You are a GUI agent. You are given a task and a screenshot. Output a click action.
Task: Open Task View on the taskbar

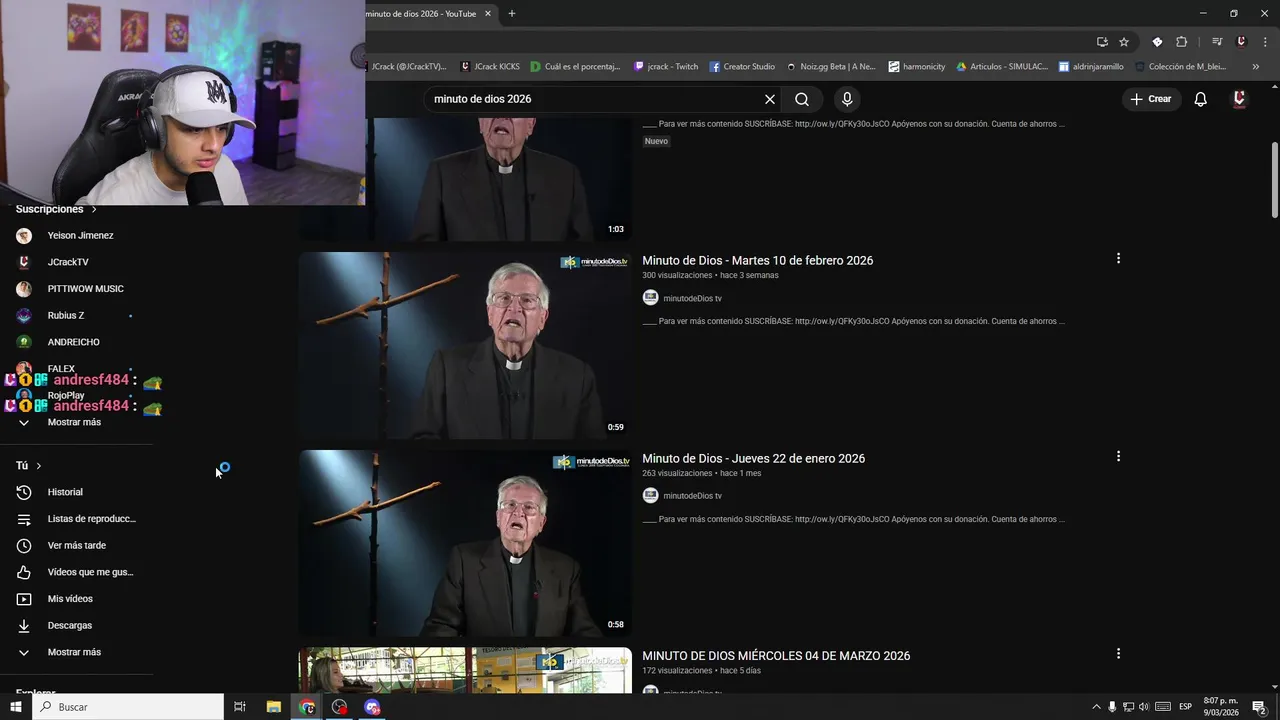(240, 707)
